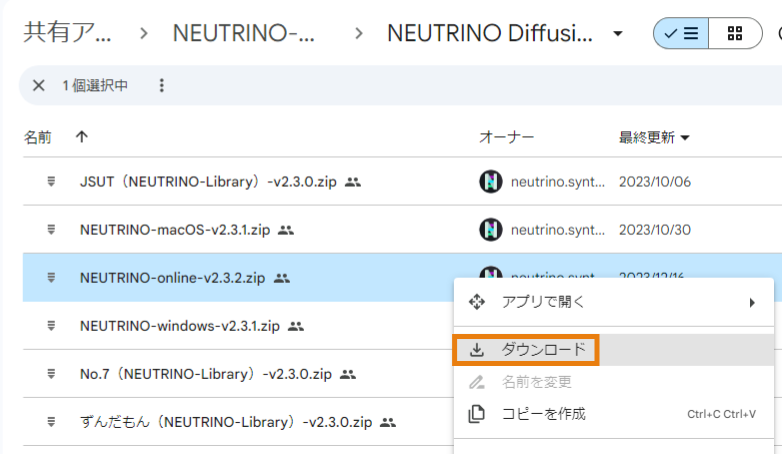782x454 pixels.
Task: Click the zip file icon for No.7 row
Action: pos(51,374)
